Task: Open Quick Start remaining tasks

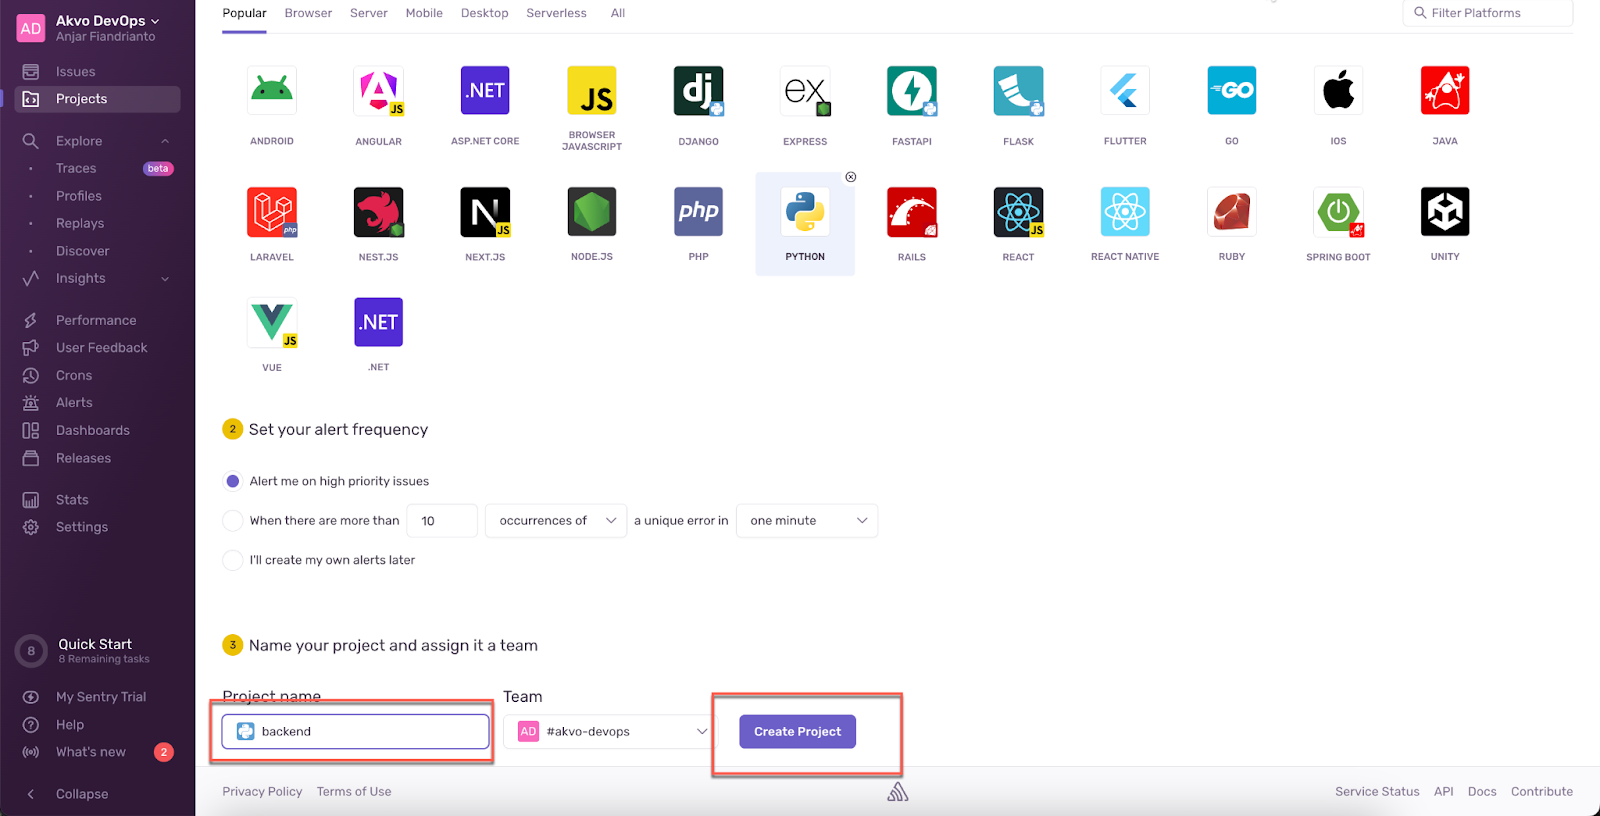Action: (x=98, y=651)
